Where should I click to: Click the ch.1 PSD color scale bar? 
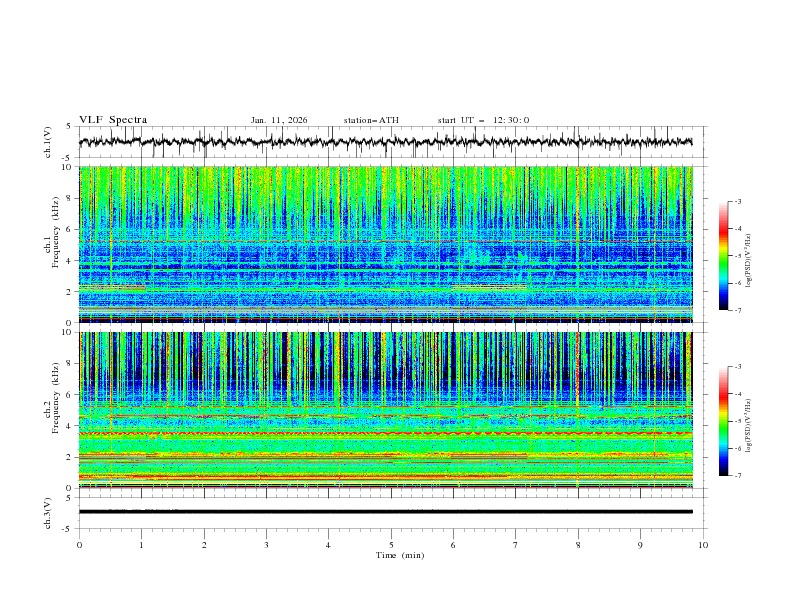pyautogui.click(x=723, y=255)
